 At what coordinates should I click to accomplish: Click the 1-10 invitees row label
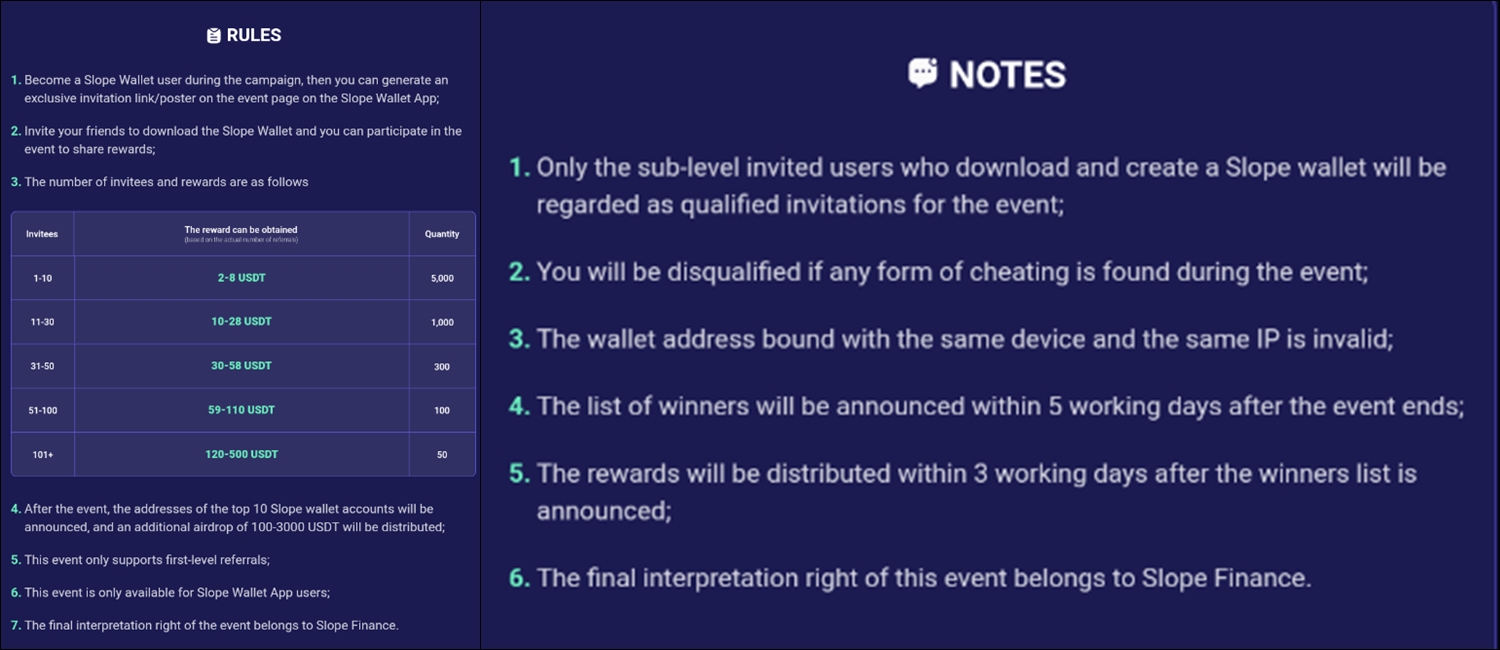42,278
